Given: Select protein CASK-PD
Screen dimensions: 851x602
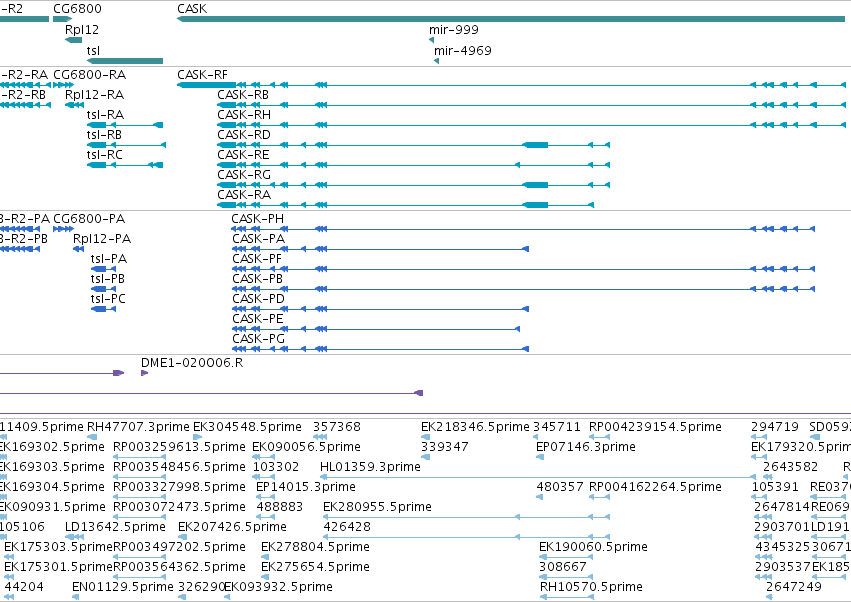Looking at the screenshot, I should [380, 309].
